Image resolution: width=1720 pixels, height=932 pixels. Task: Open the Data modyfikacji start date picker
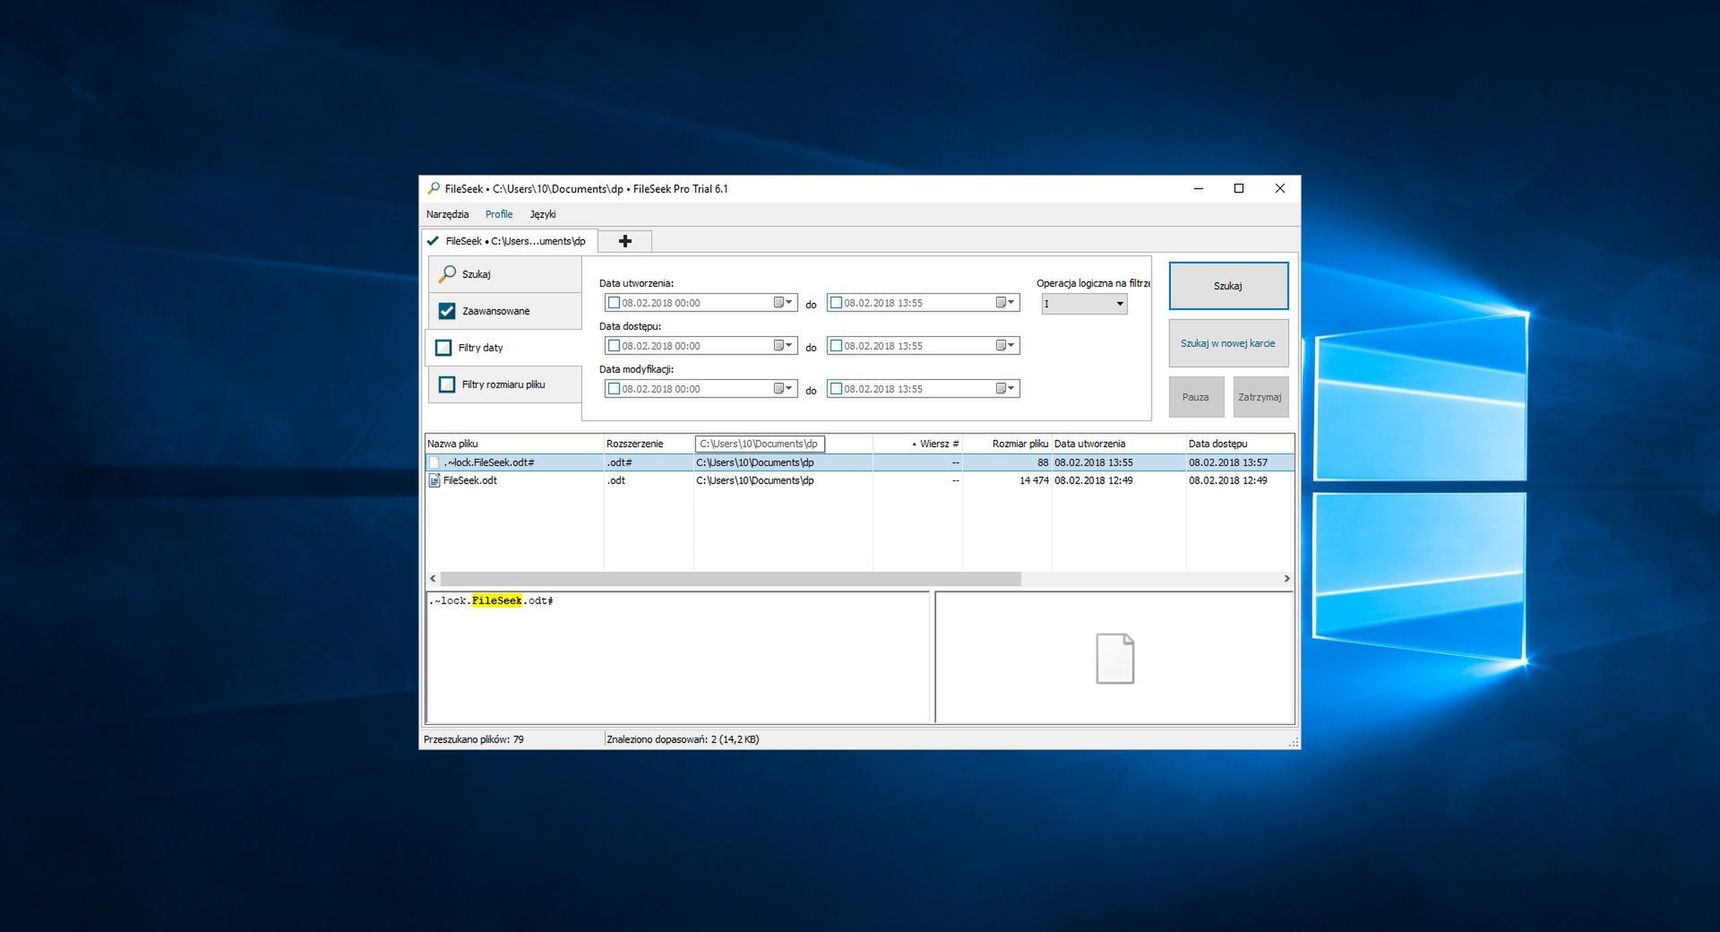pyautogui.click(x=783, y=389)
